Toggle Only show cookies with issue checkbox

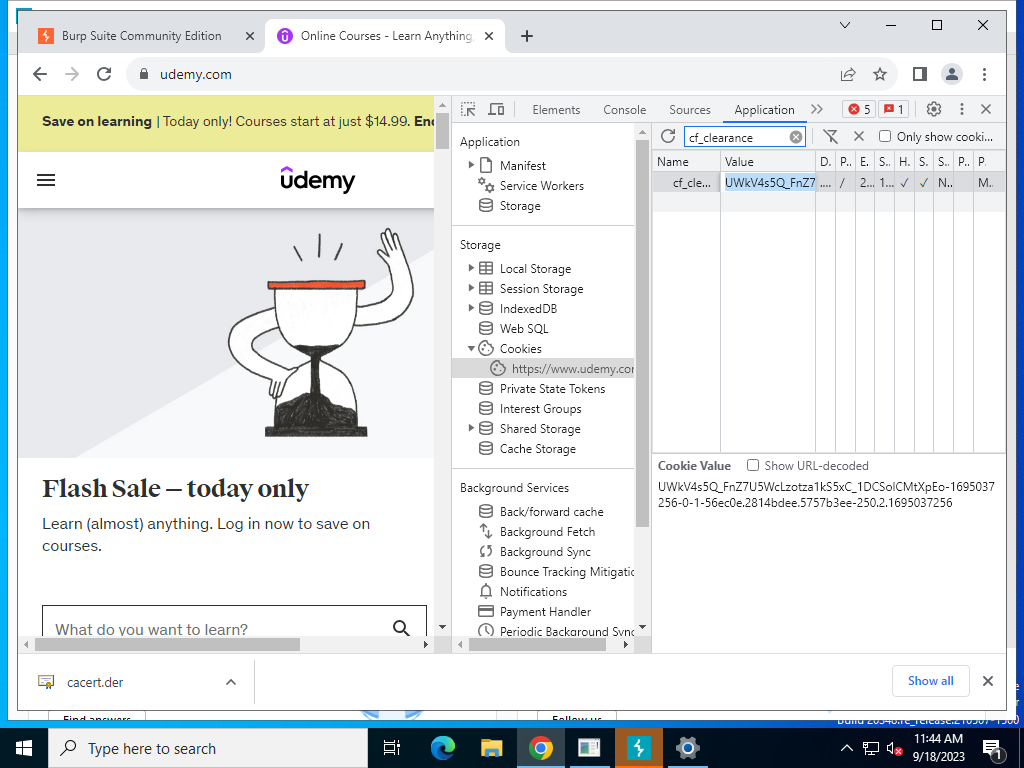[x=885, y=136]
